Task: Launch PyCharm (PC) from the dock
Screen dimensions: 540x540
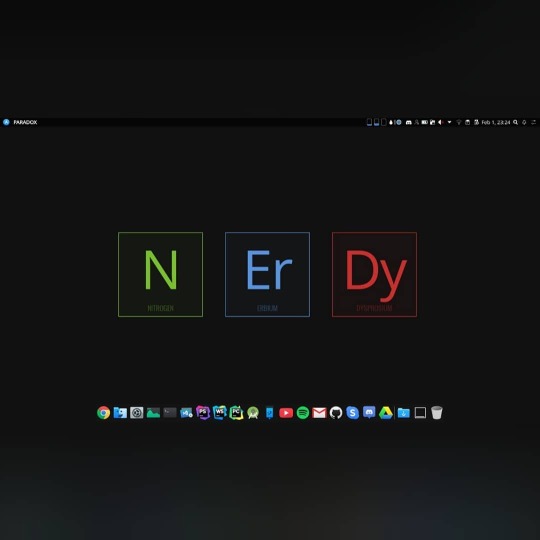Action: [x=236, y=413]
